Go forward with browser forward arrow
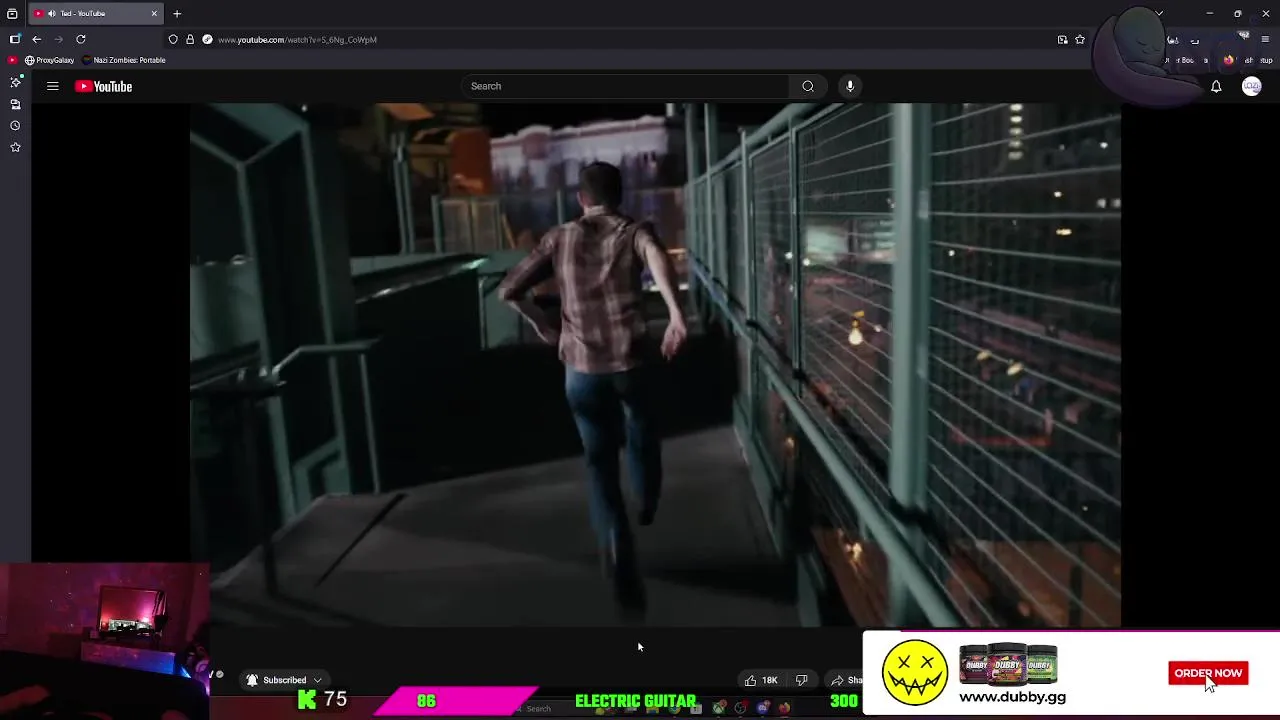 (58, 39)
